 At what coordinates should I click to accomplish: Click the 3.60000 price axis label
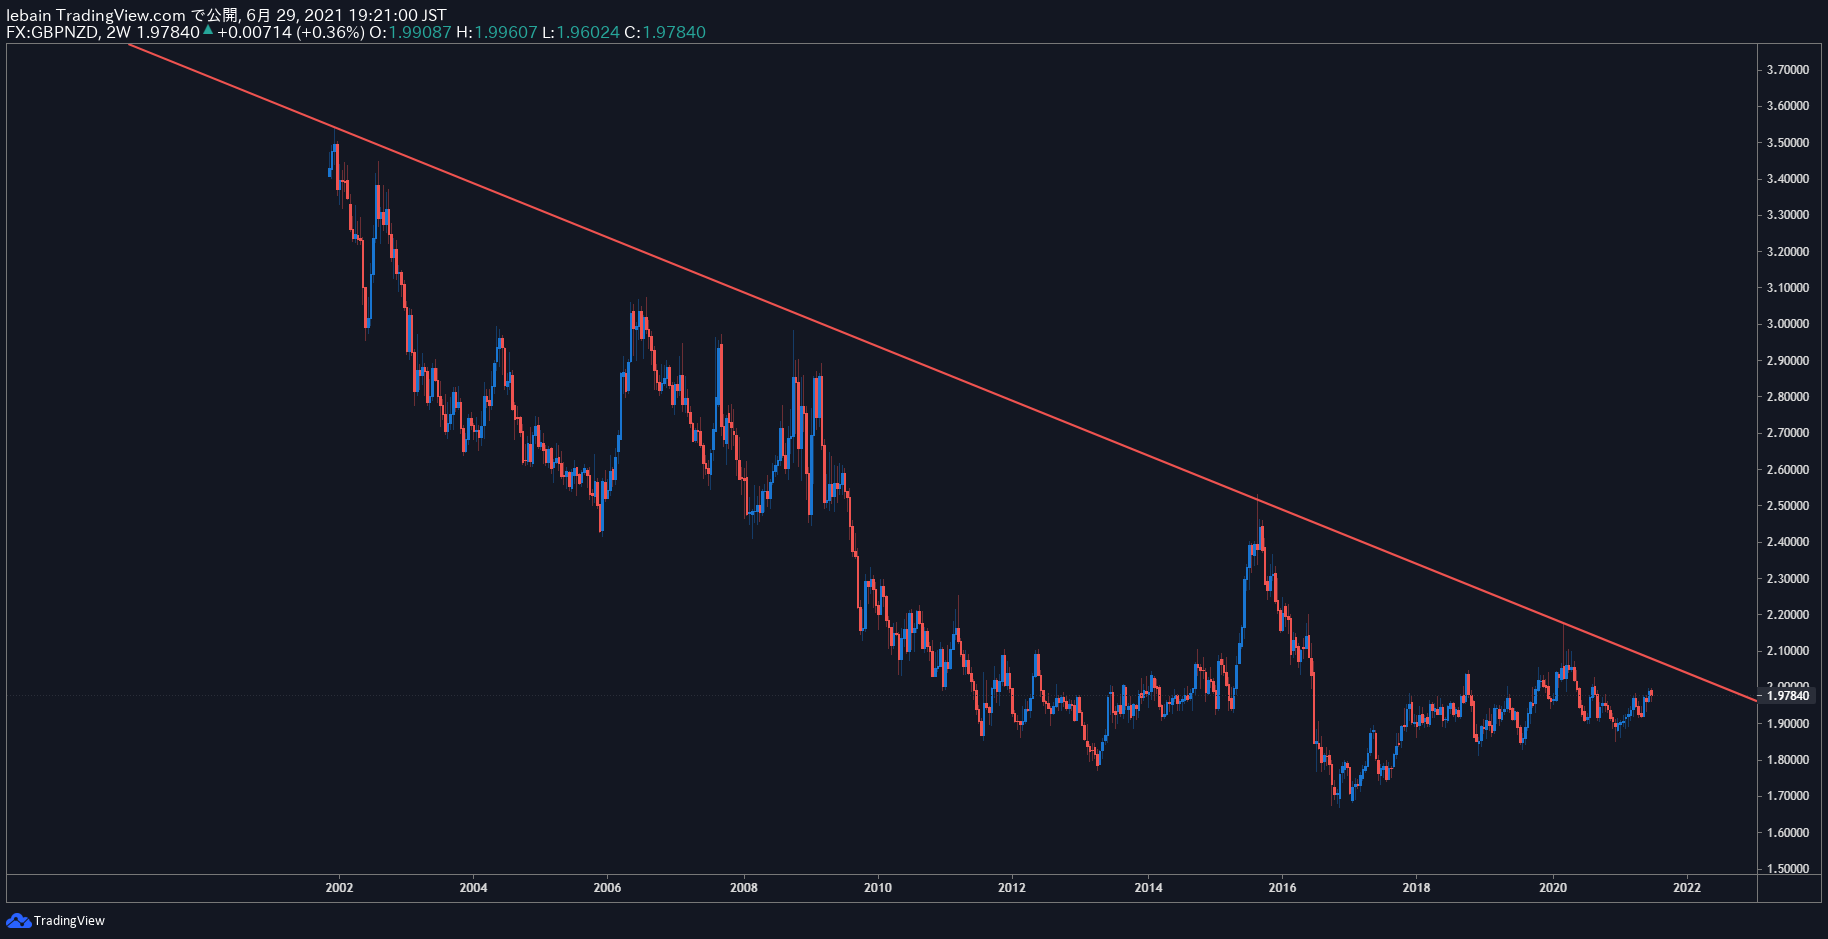(1788, 106)
